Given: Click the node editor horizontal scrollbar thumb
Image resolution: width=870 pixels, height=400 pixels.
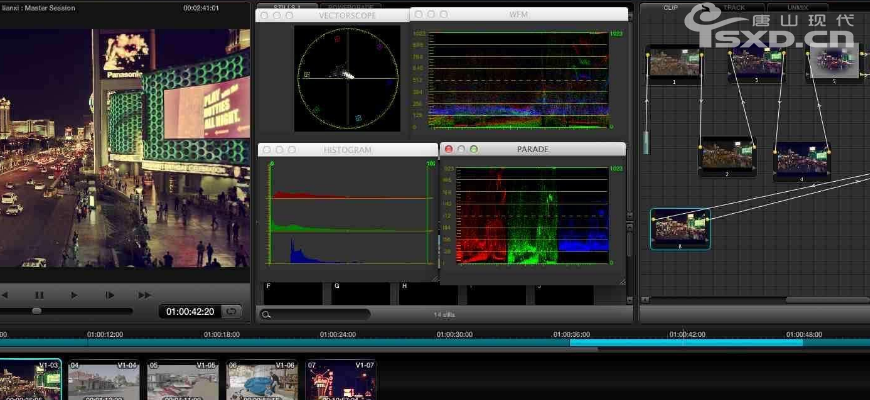Looking at the screenshot, I should 827,300.
